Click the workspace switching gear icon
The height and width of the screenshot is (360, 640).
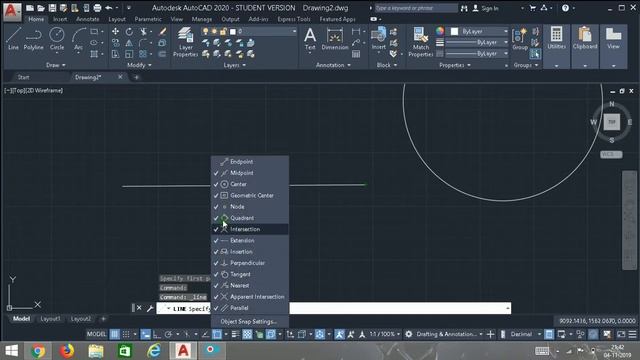409,334
